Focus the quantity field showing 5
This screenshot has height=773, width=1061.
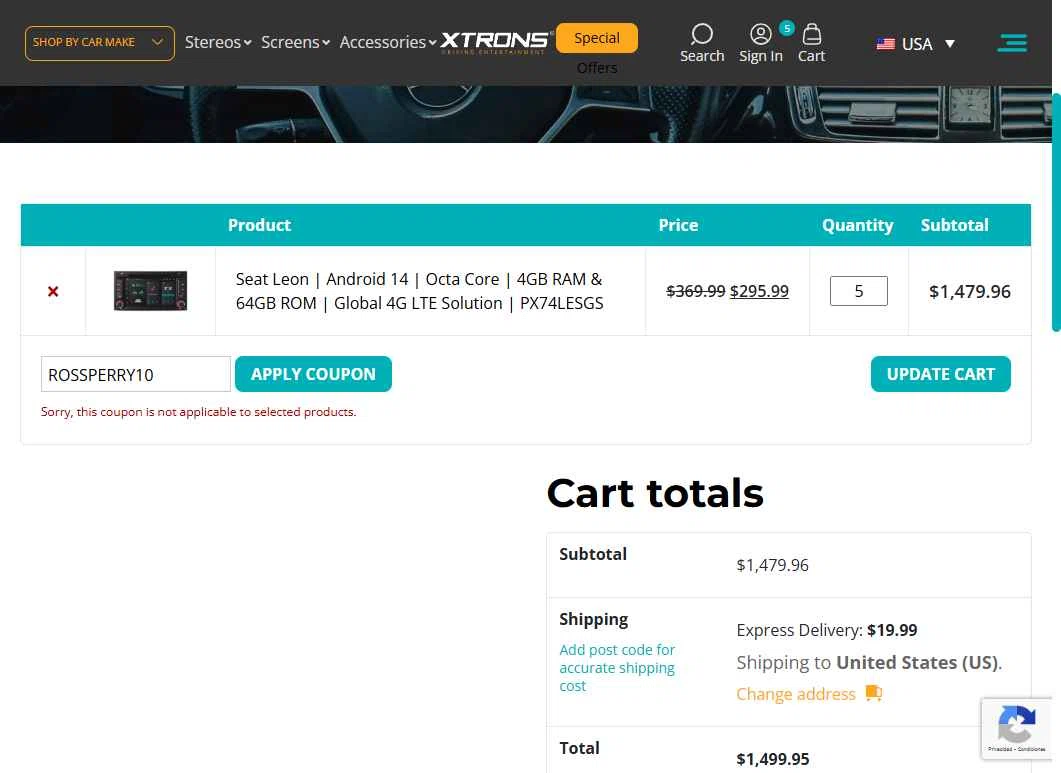click(x=859, y=291)
